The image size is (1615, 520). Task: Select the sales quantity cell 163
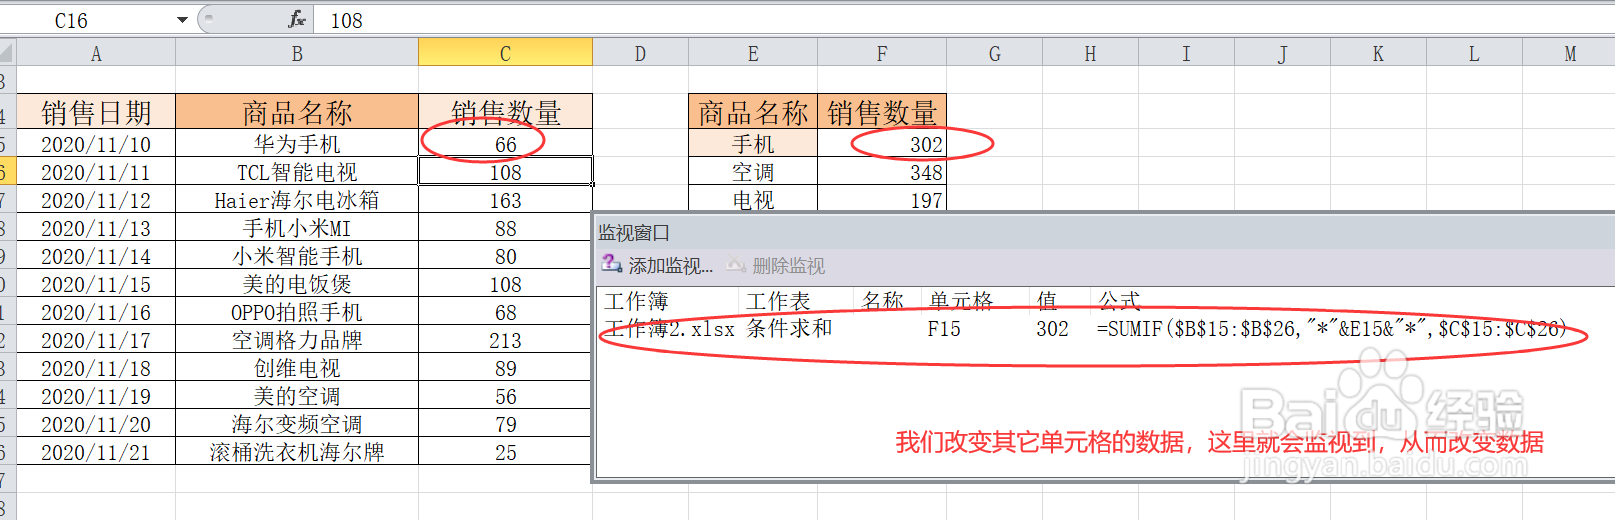click(505, 200)
